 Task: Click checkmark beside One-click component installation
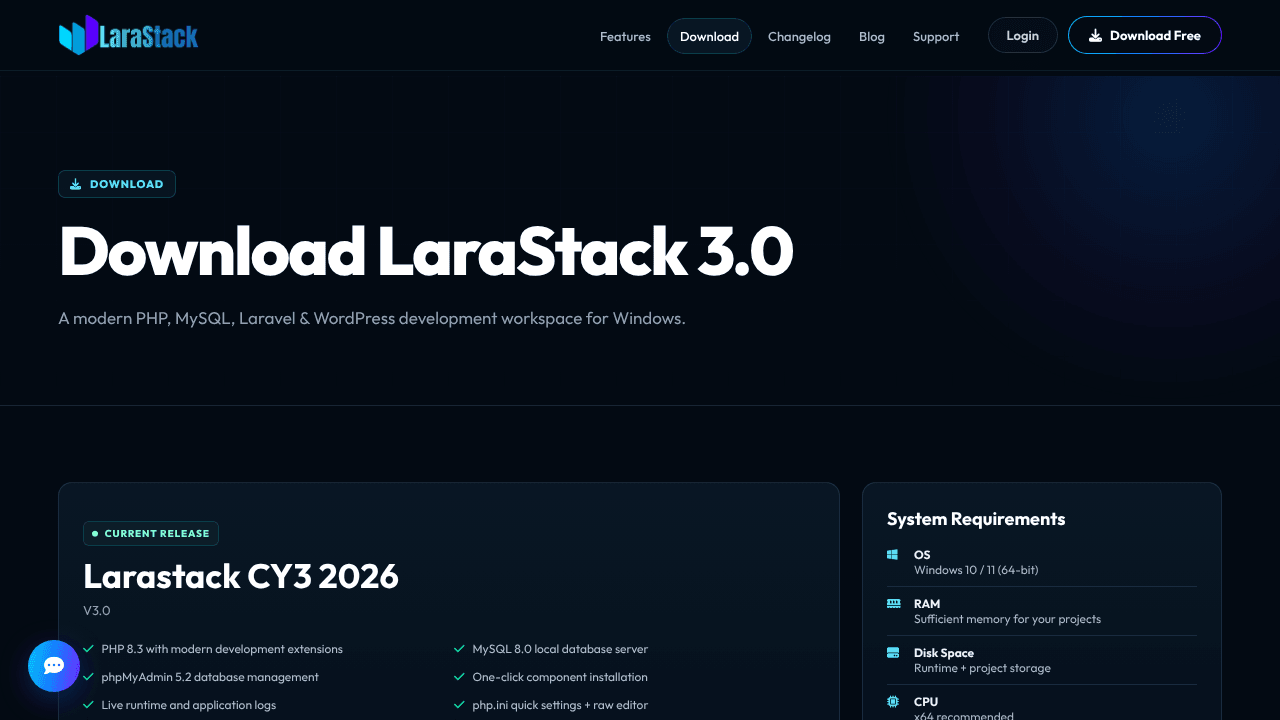pos(460,677)
